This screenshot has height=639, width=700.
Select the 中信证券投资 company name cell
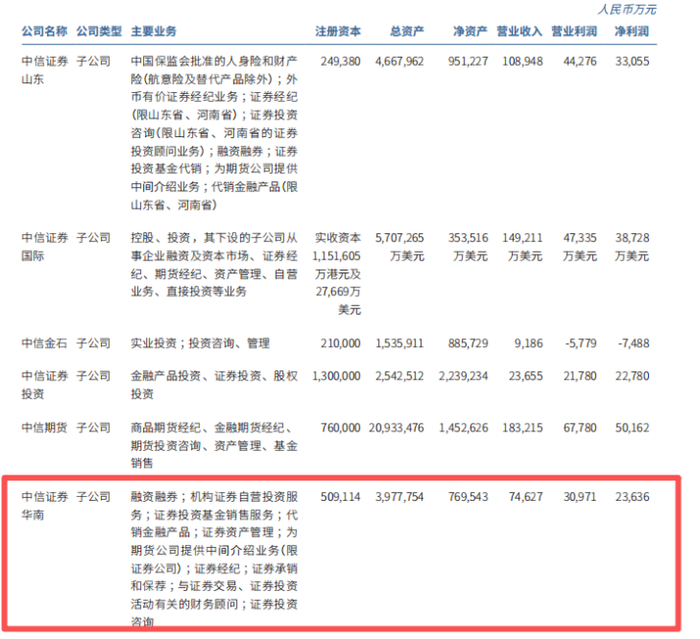(x=45, y=385)
